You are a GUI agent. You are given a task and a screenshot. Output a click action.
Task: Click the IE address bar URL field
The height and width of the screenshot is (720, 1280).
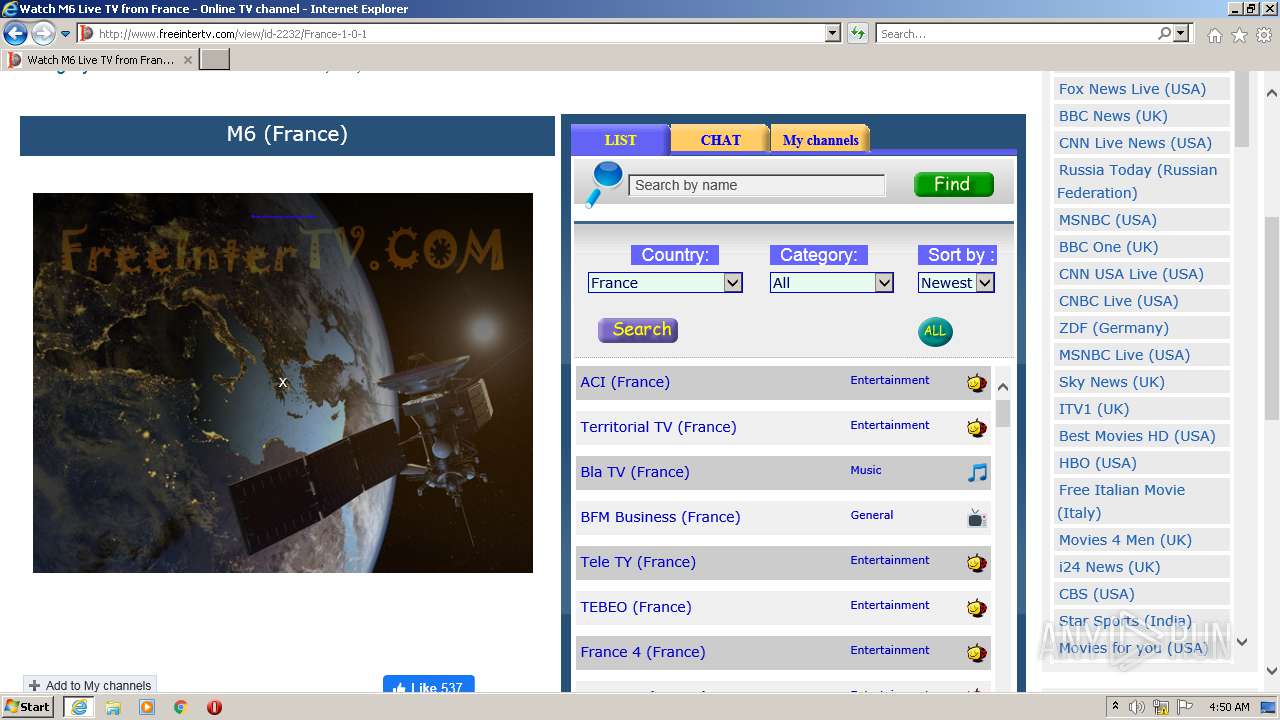(460, 34)
